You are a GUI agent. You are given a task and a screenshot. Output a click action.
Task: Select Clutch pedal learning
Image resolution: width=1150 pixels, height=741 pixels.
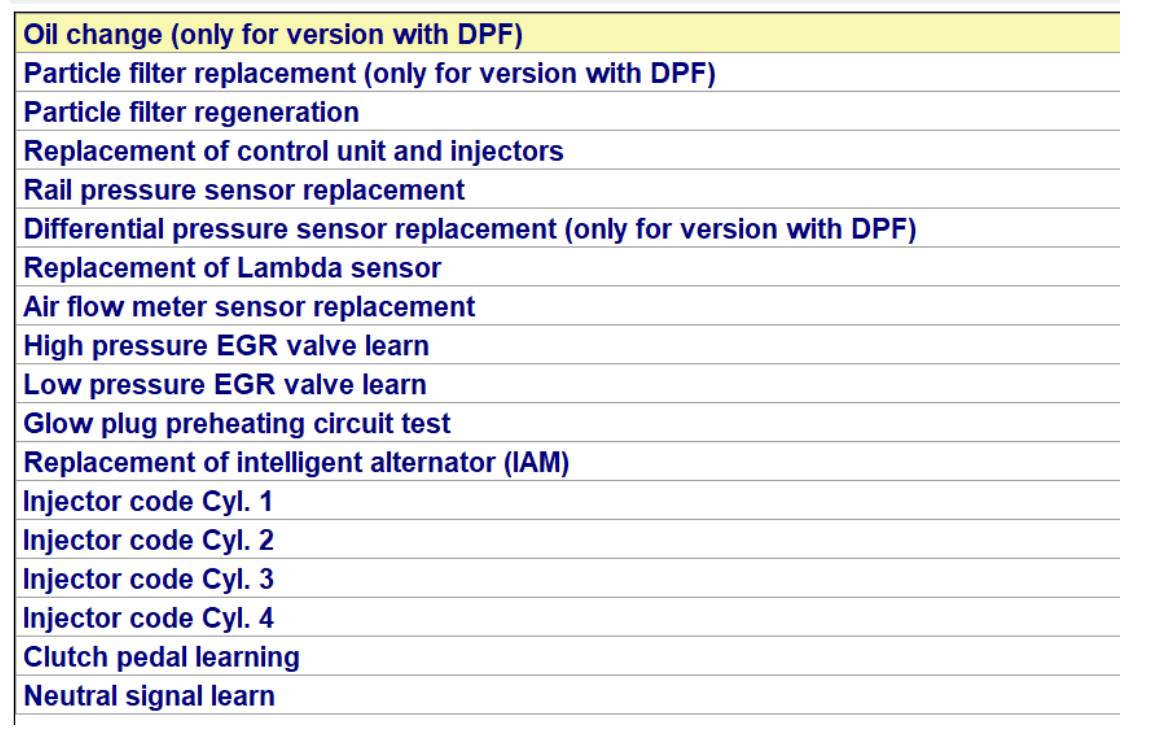coord(567,656)
